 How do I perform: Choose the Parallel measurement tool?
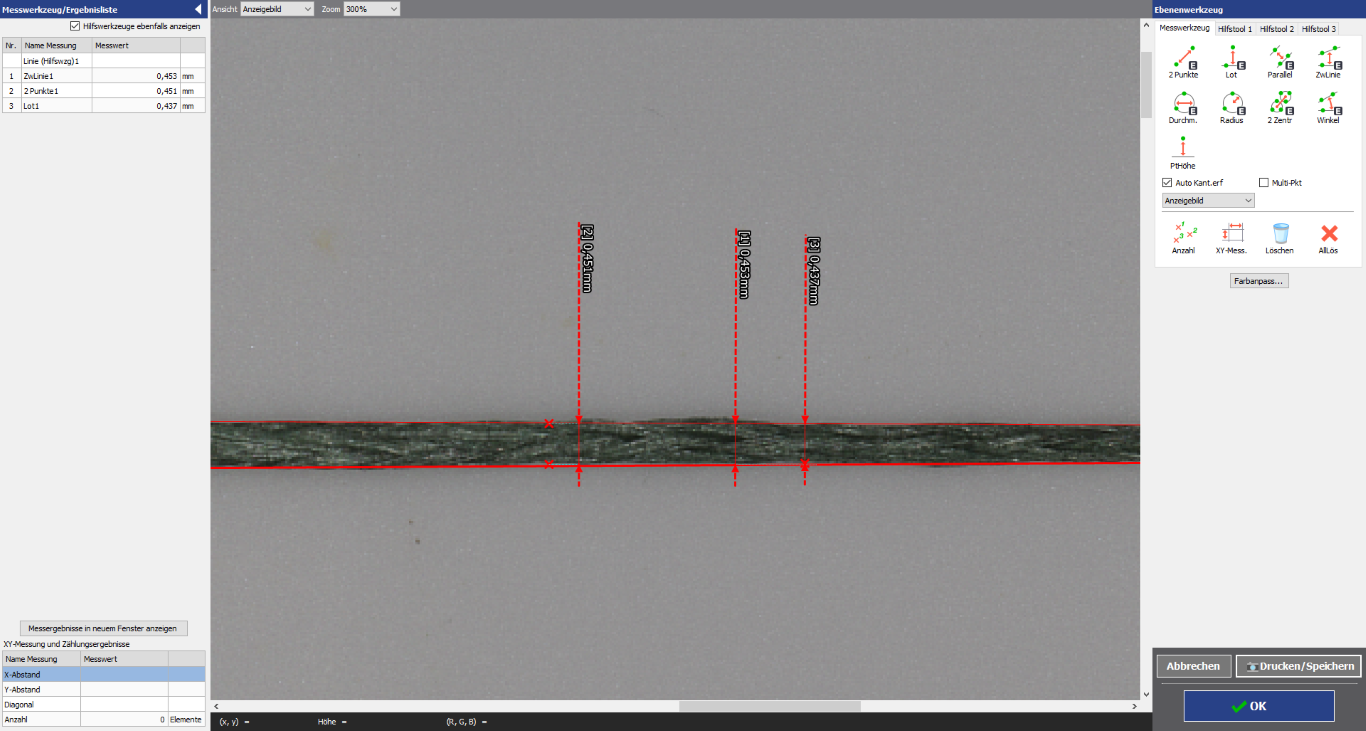coord(1279,59)
